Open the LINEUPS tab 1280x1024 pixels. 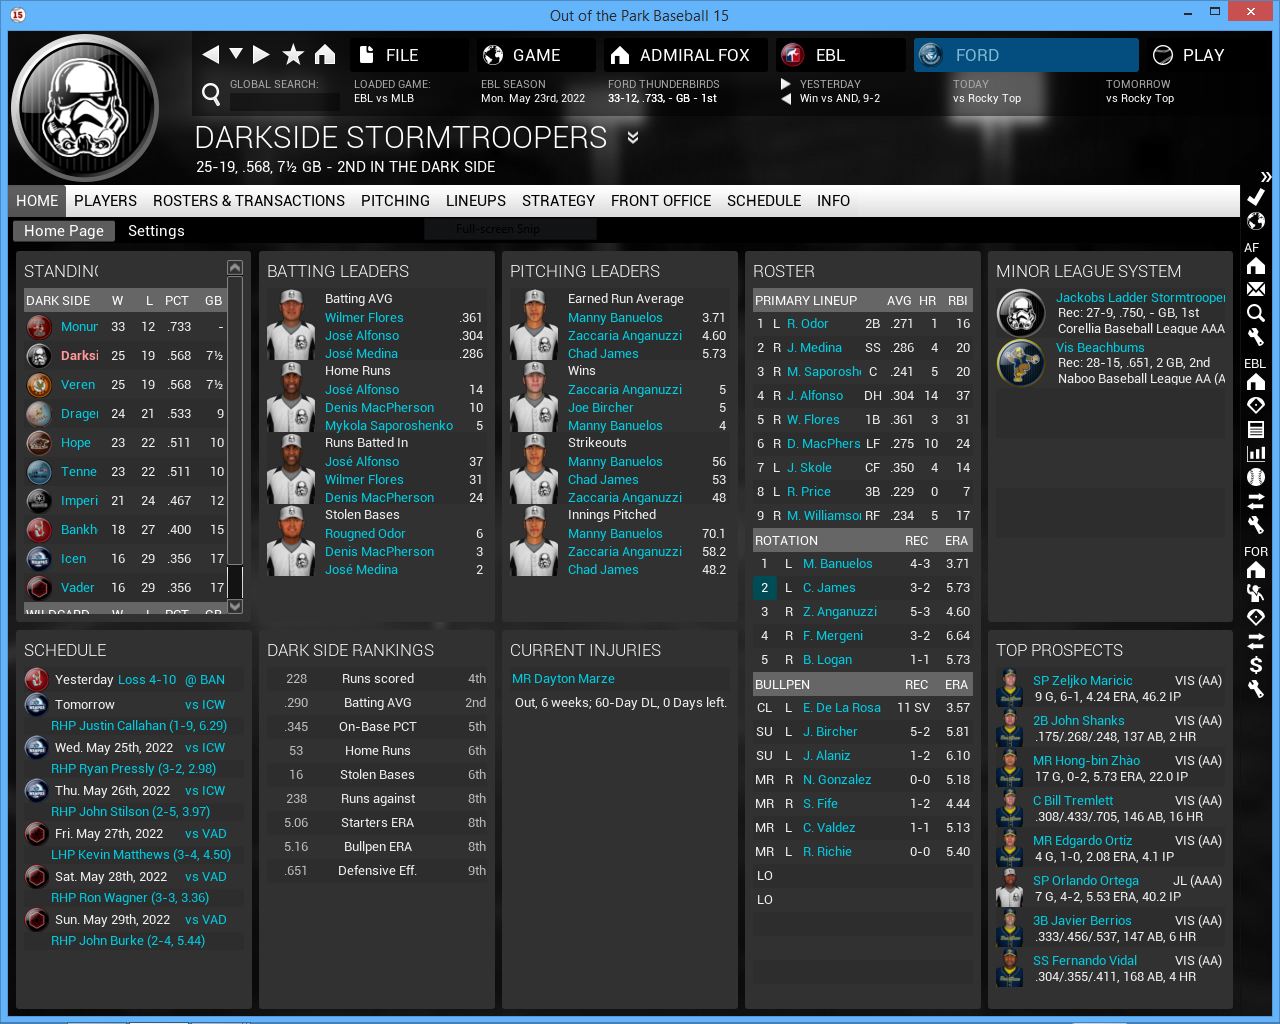[x=476, y=201]
